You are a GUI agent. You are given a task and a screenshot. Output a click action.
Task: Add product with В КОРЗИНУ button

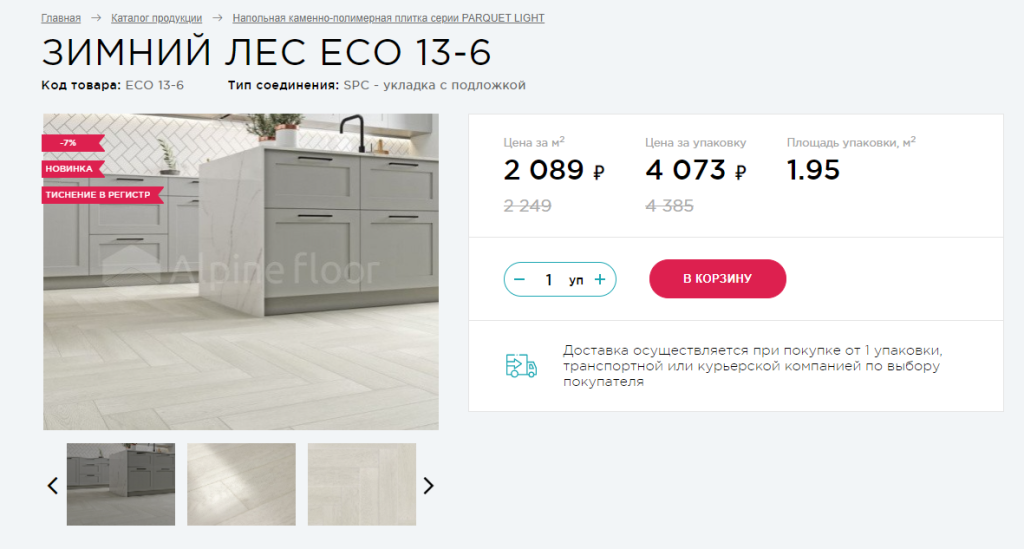717,279
